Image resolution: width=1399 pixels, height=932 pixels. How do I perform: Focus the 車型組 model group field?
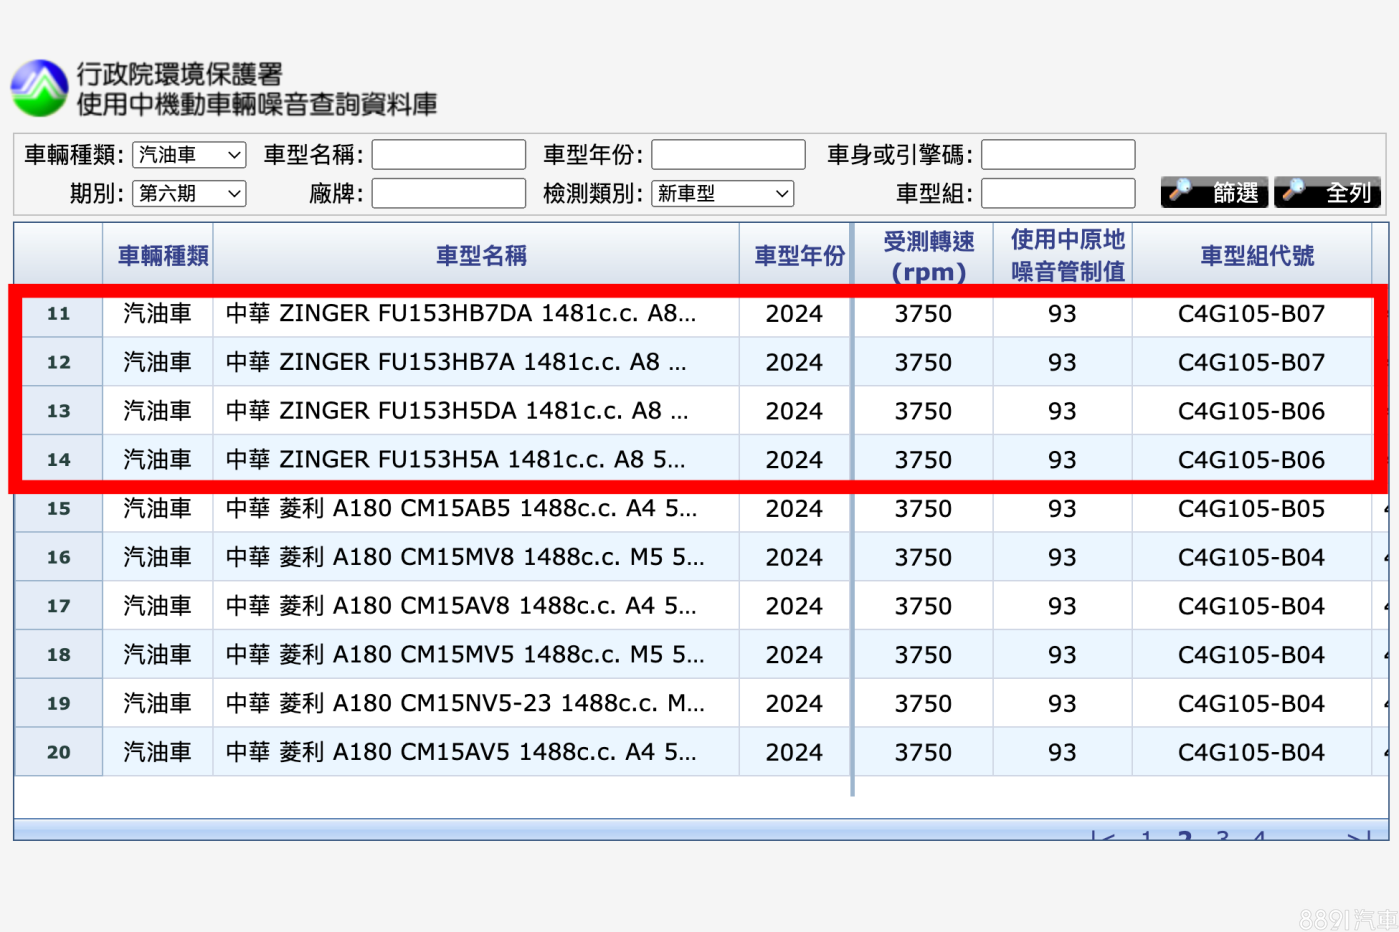point(1058,193)
